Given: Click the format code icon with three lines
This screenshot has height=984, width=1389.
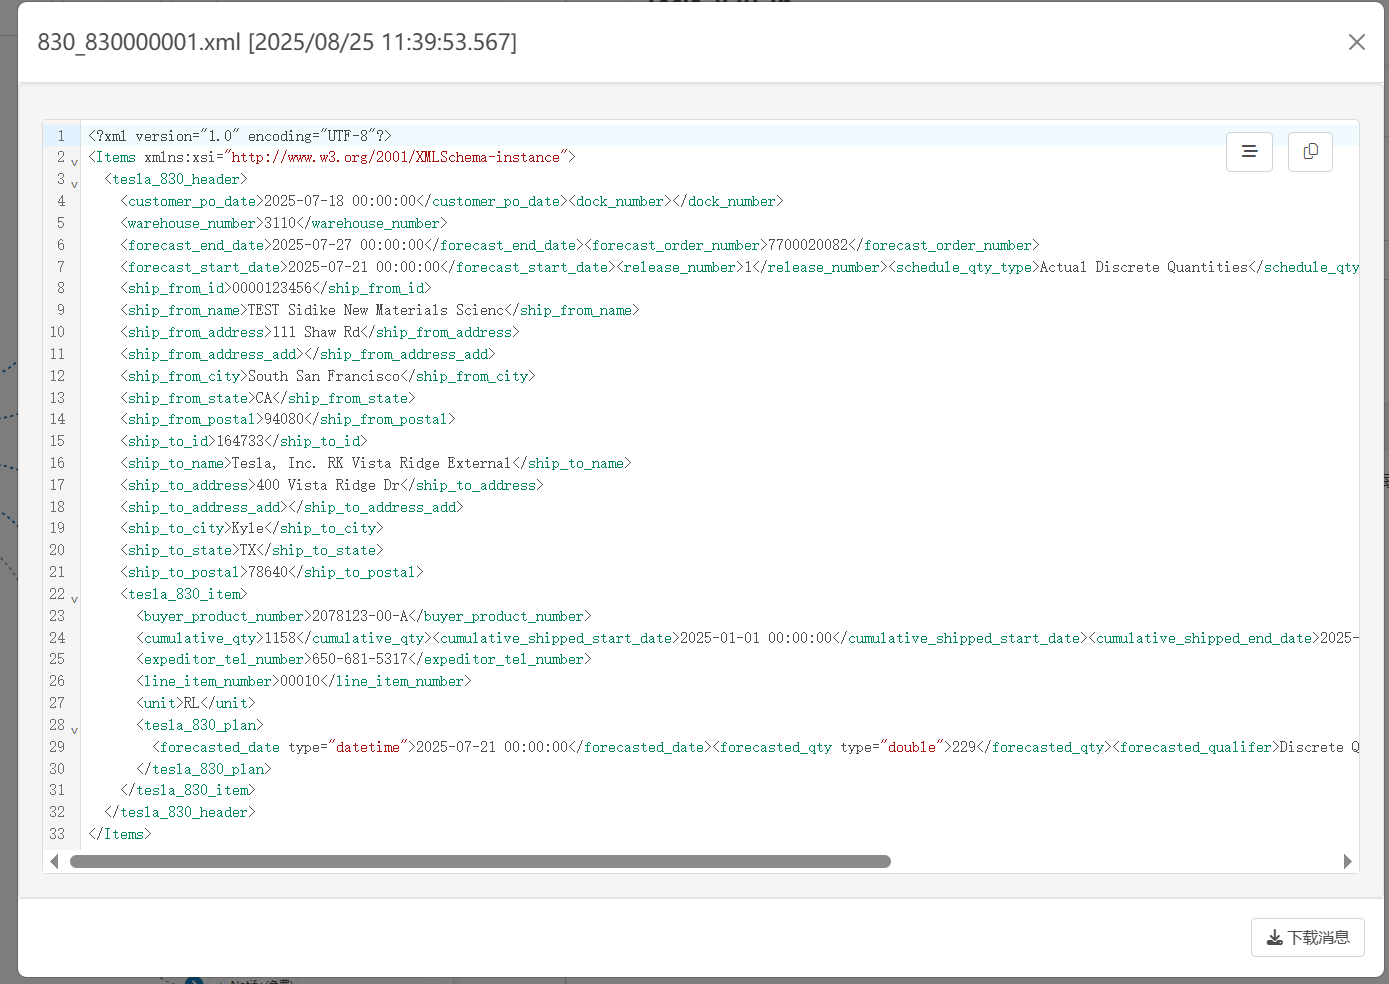Looking at the screenshot, I should (x=1249, y=152).
